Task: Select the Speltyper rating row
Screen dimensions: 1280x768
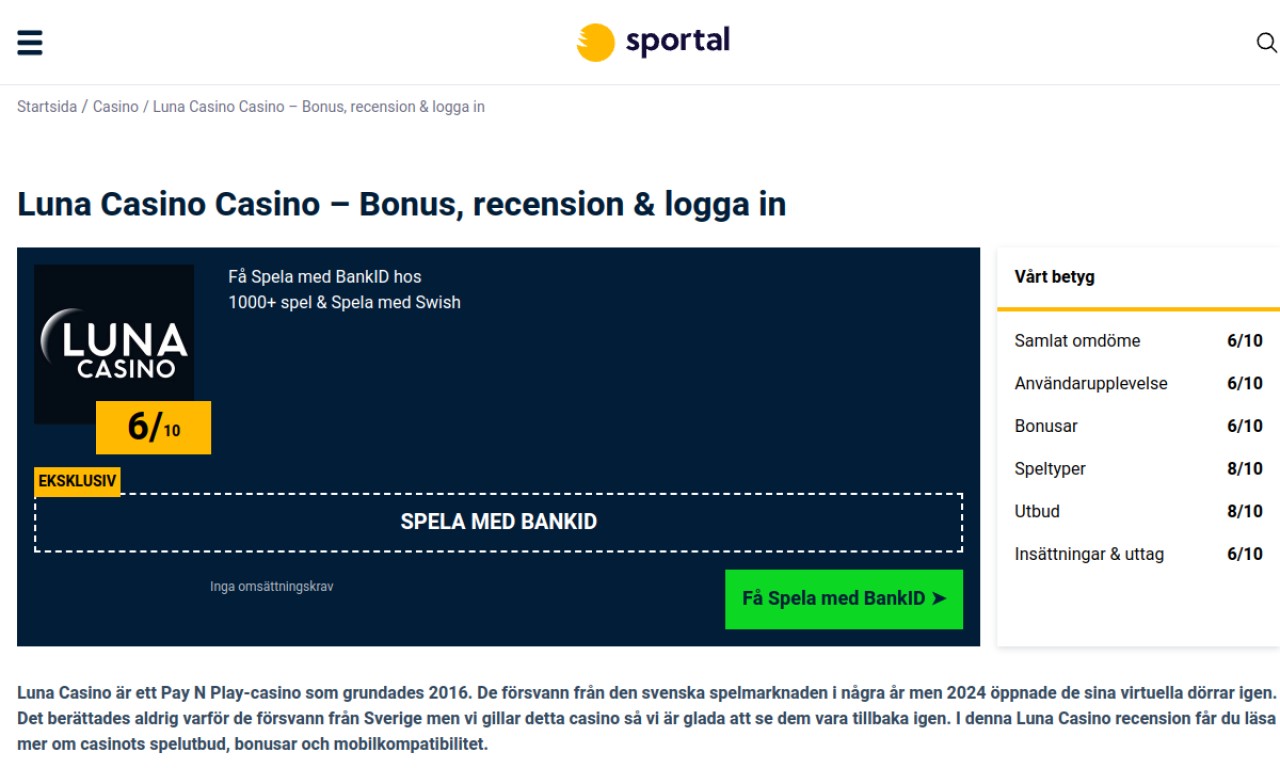Action: 1139,469
